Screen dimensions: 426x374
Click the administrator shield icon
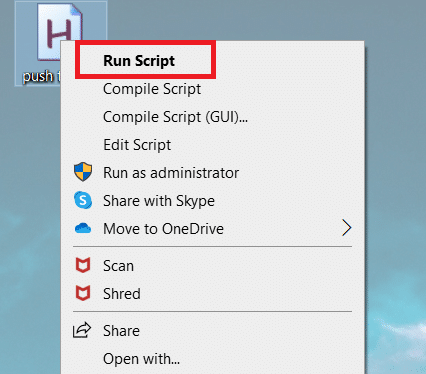83,172
